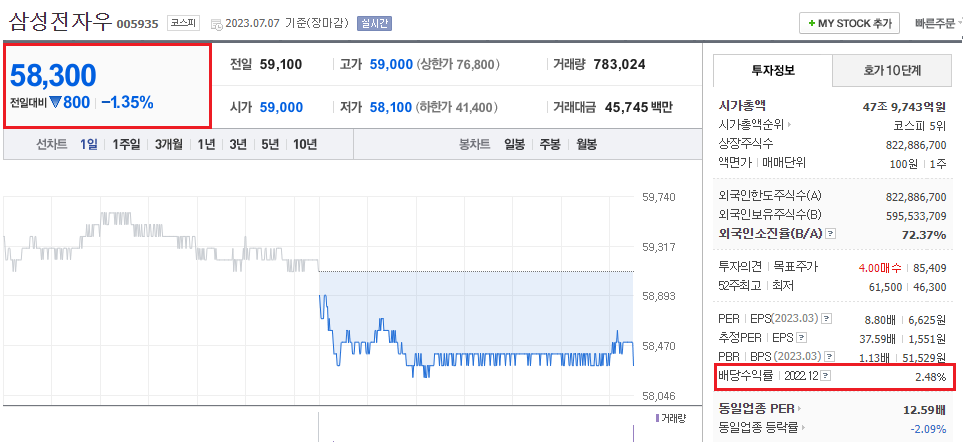This screenshot has height=442, width=963.
Task: Click the 58,046 chart axis label
Action: tap(658, 396)
